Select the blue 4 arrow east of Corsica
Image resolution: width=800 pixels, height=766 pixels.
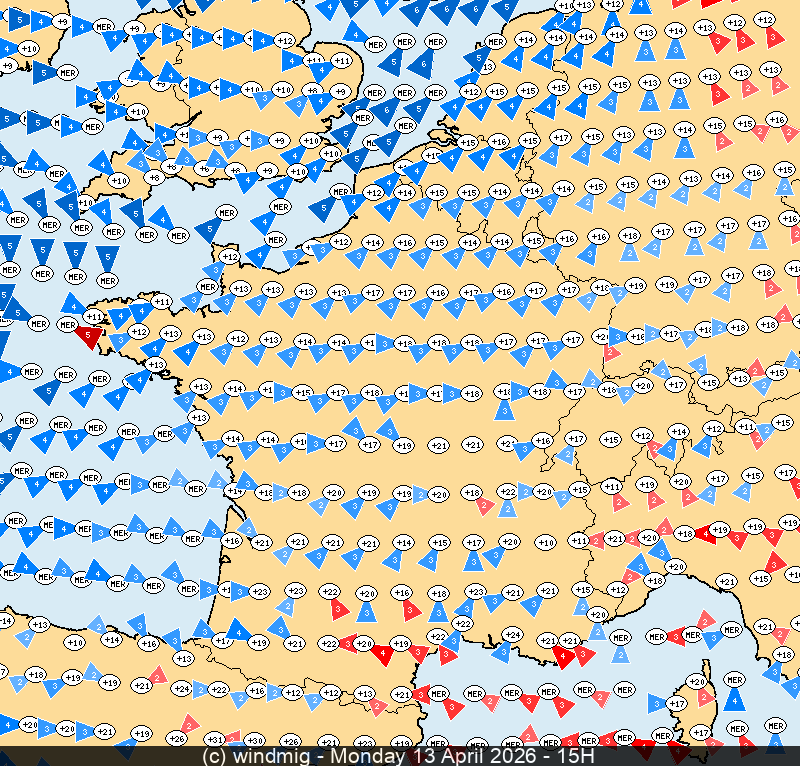[x=736, y=698]
